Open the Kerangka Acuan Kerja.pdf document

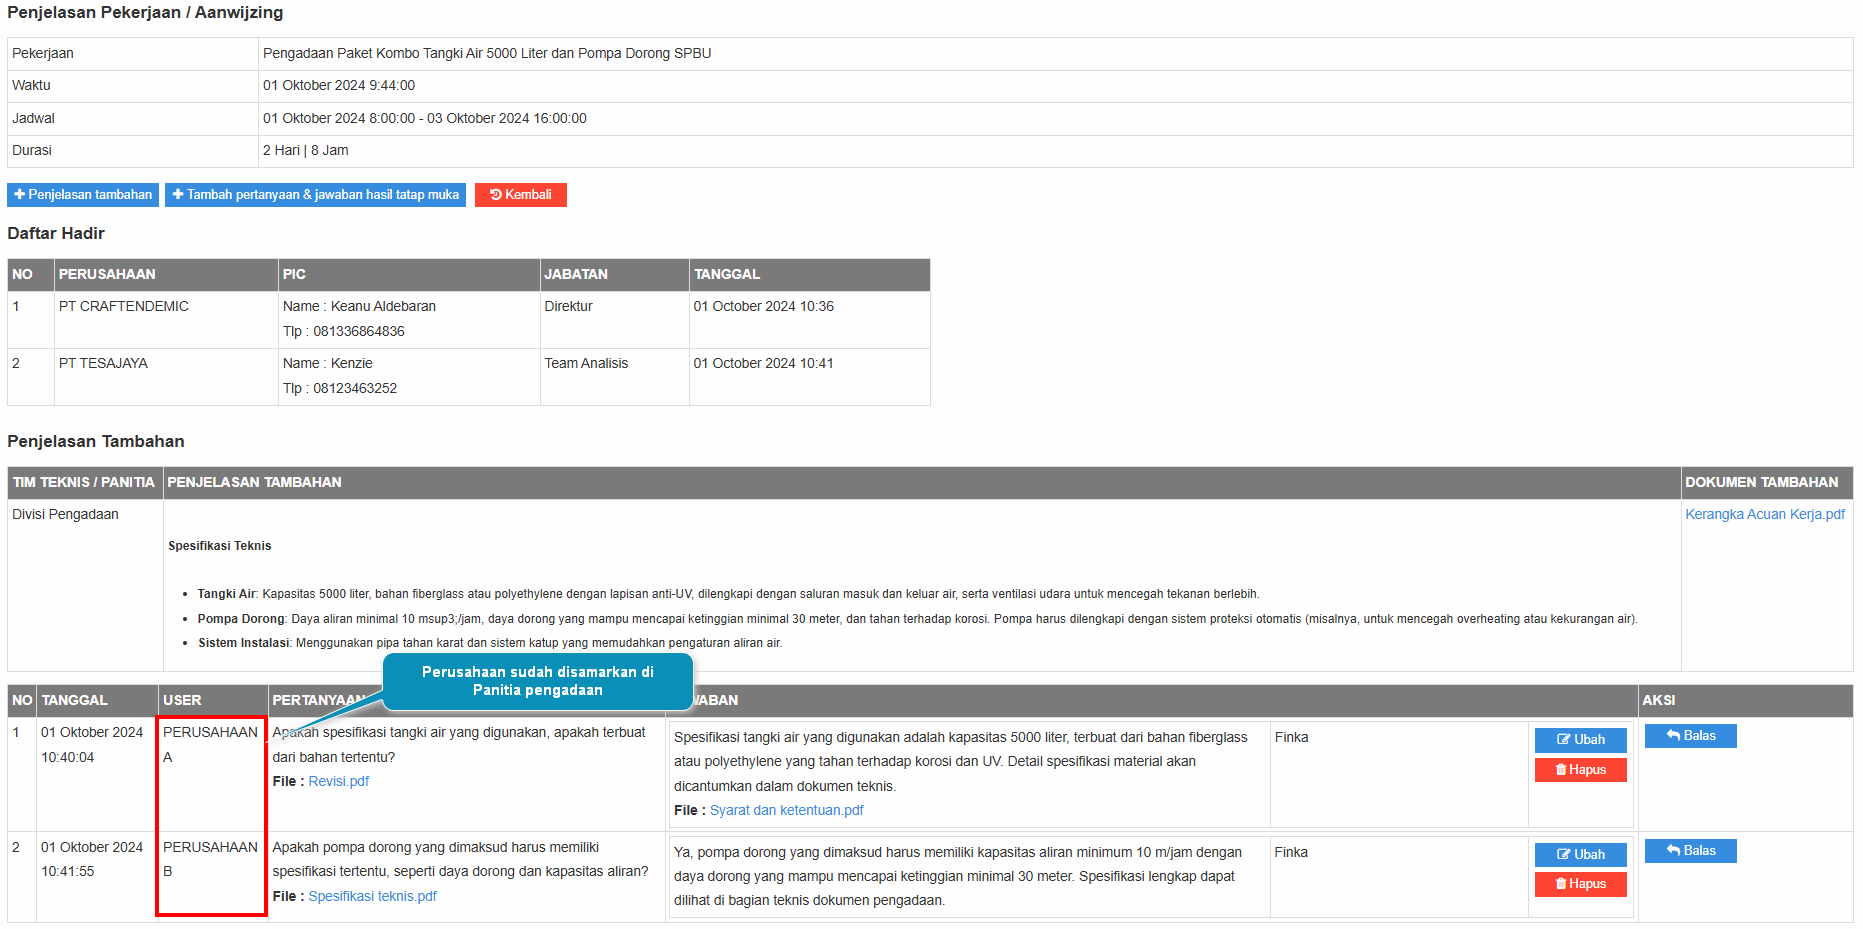pos(1765,514)
